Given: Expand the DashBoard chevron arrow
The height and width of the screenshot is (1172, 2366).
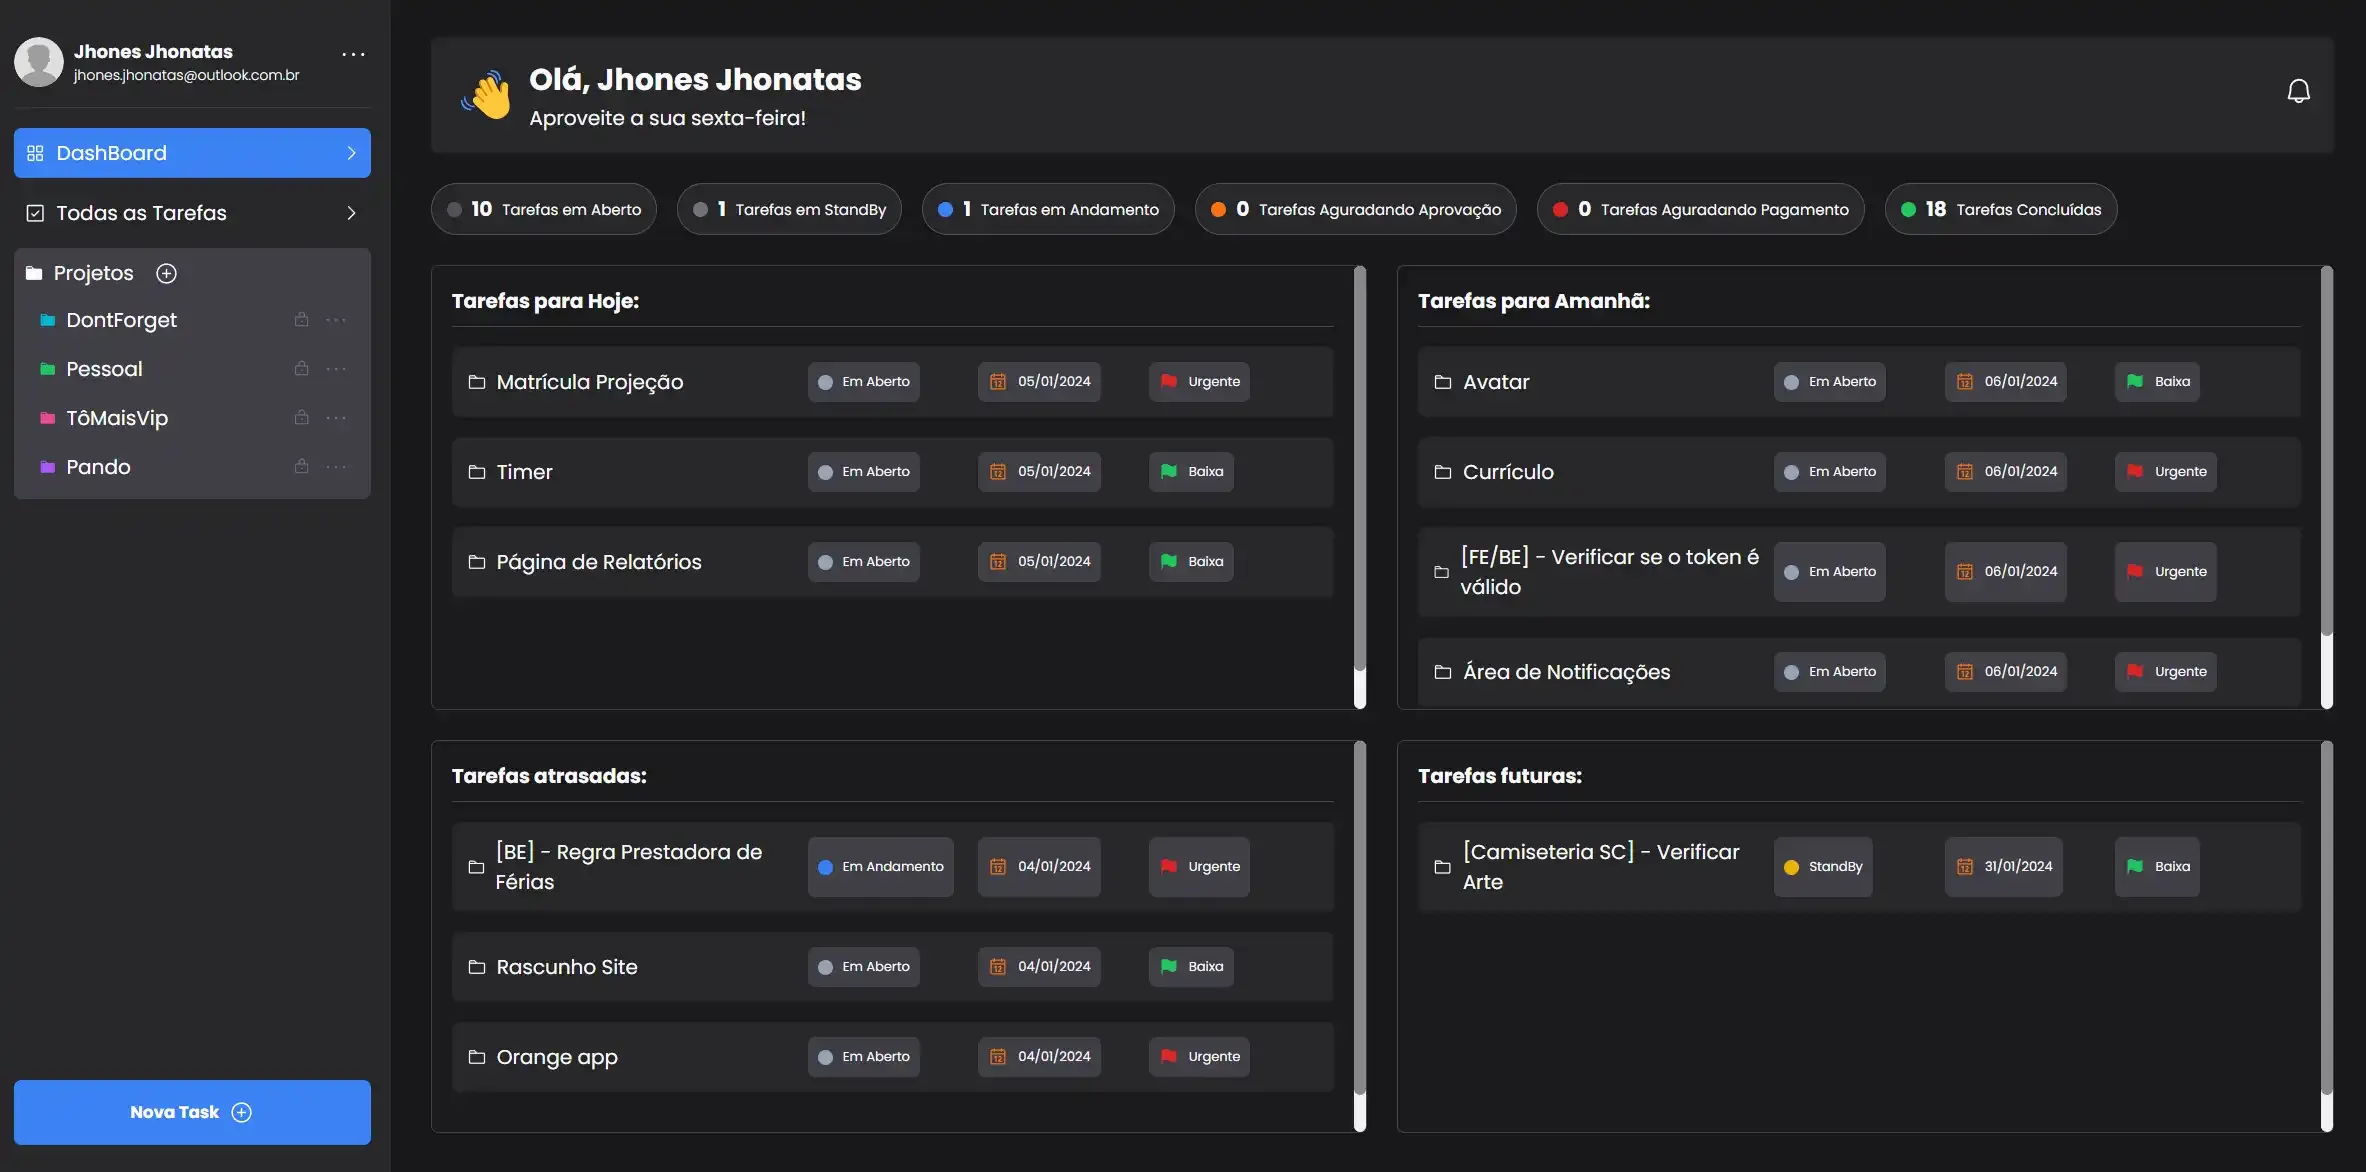Looking at the screenshot, I should point(351,153).
